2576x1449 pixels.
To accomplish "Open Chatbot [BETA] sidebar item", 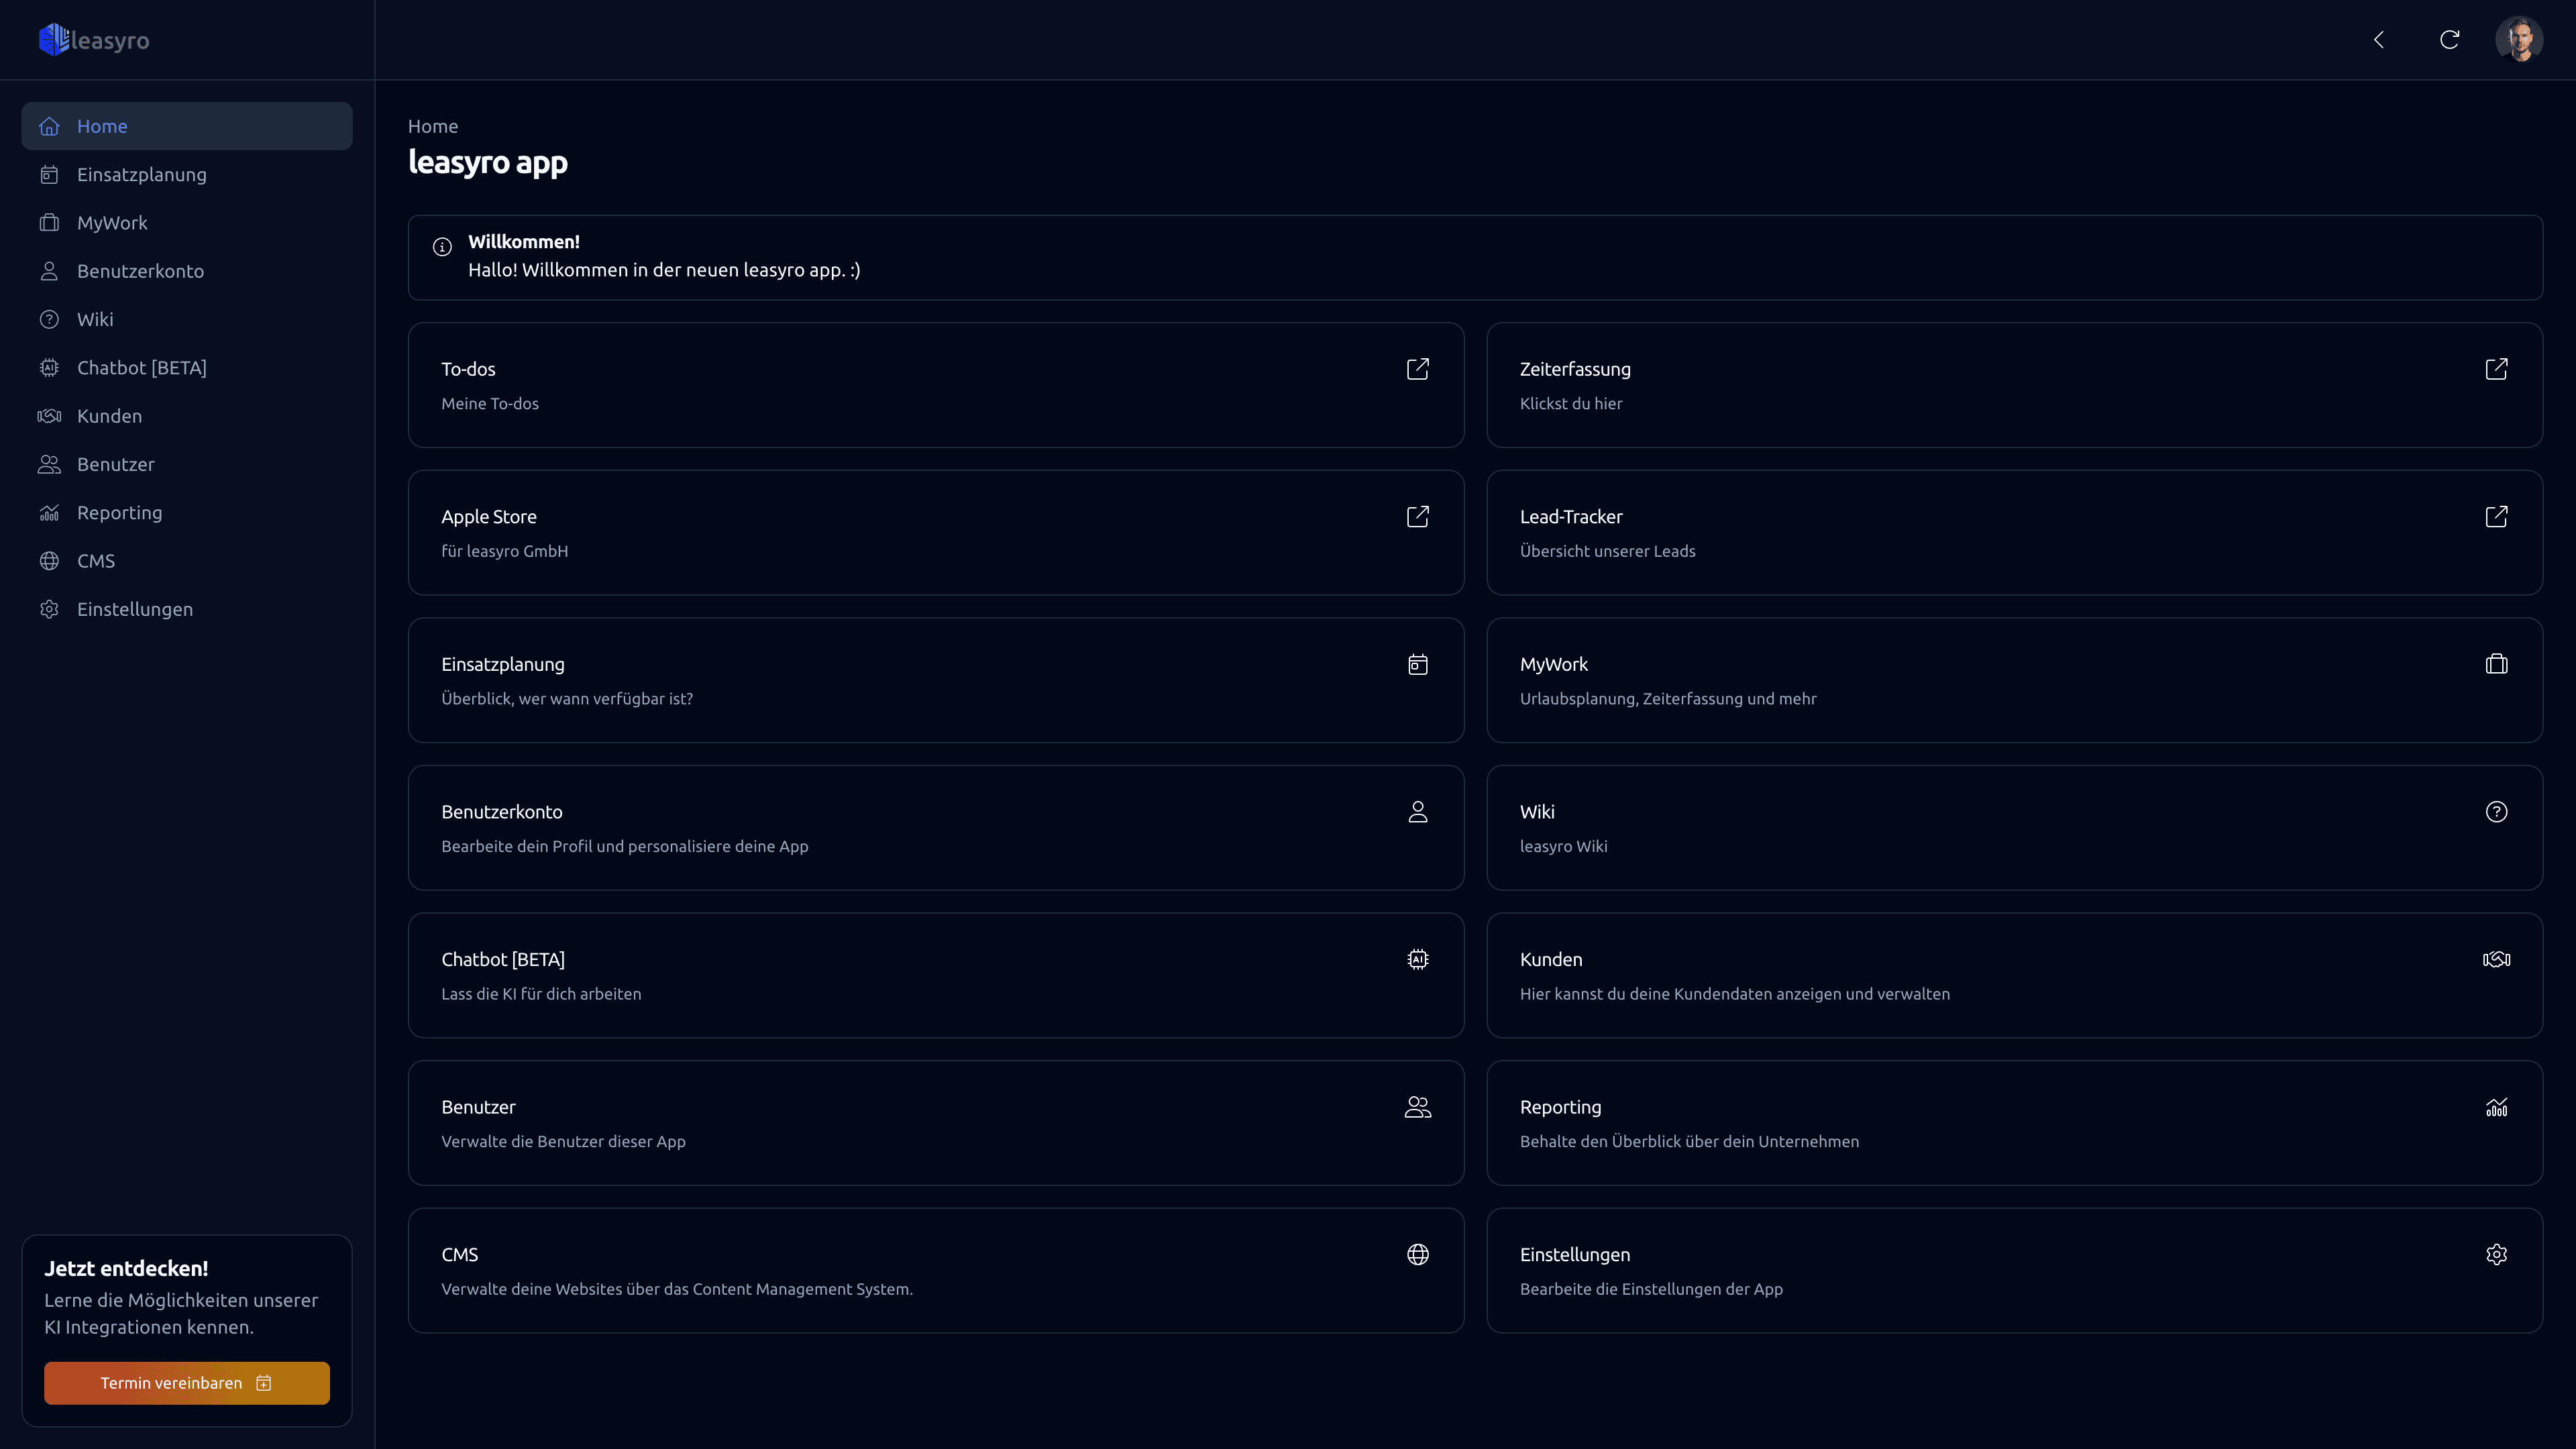I will pos(142,368).
